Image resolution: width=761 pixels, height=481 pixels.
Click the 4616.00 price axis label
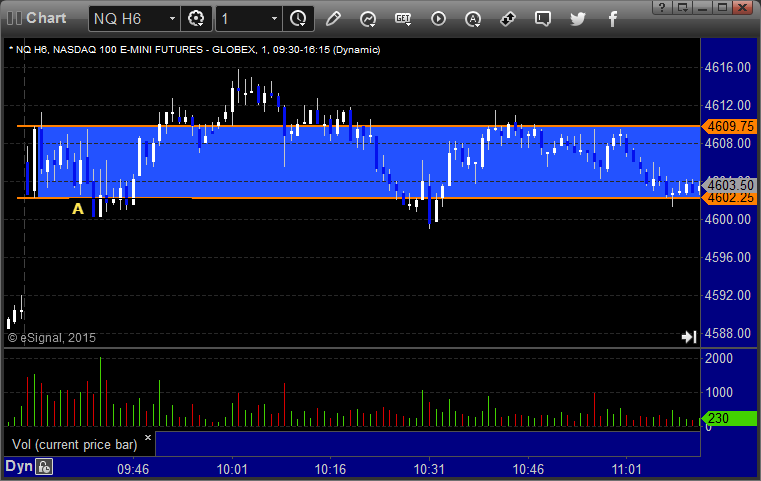(728, 67)
